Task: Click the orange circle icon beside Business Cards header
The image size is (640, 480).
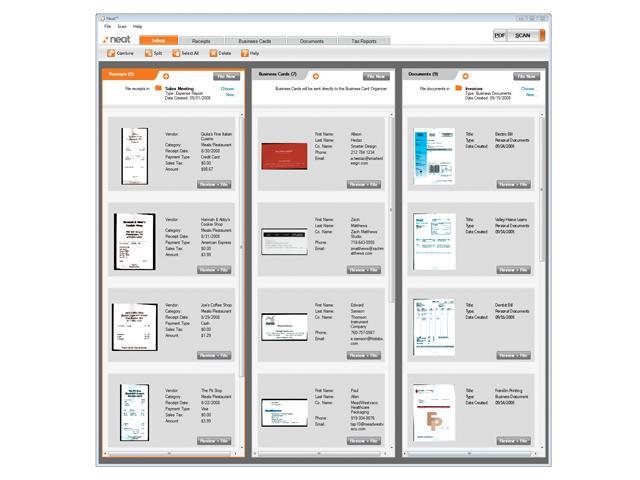Action: (316, 75)
